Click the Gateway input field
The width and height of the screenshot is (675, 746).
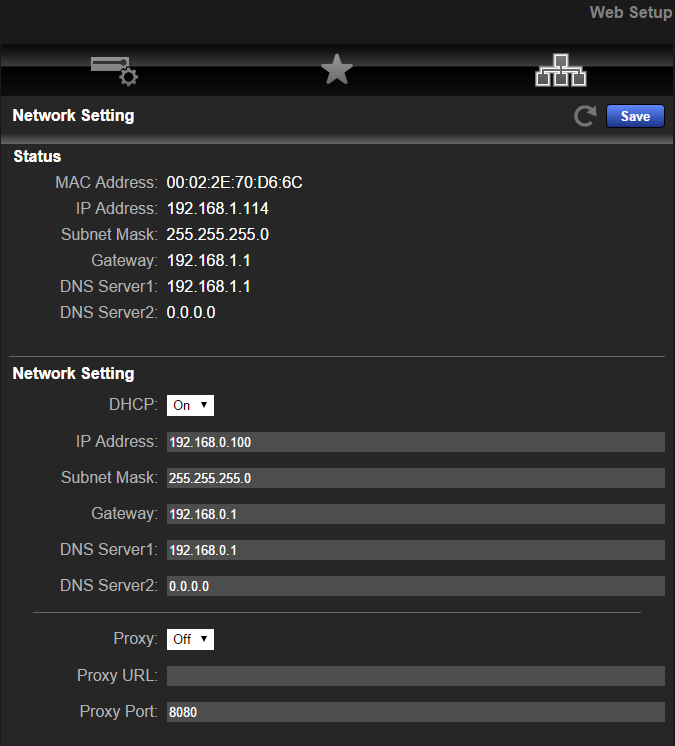click(x=415, y=514)
